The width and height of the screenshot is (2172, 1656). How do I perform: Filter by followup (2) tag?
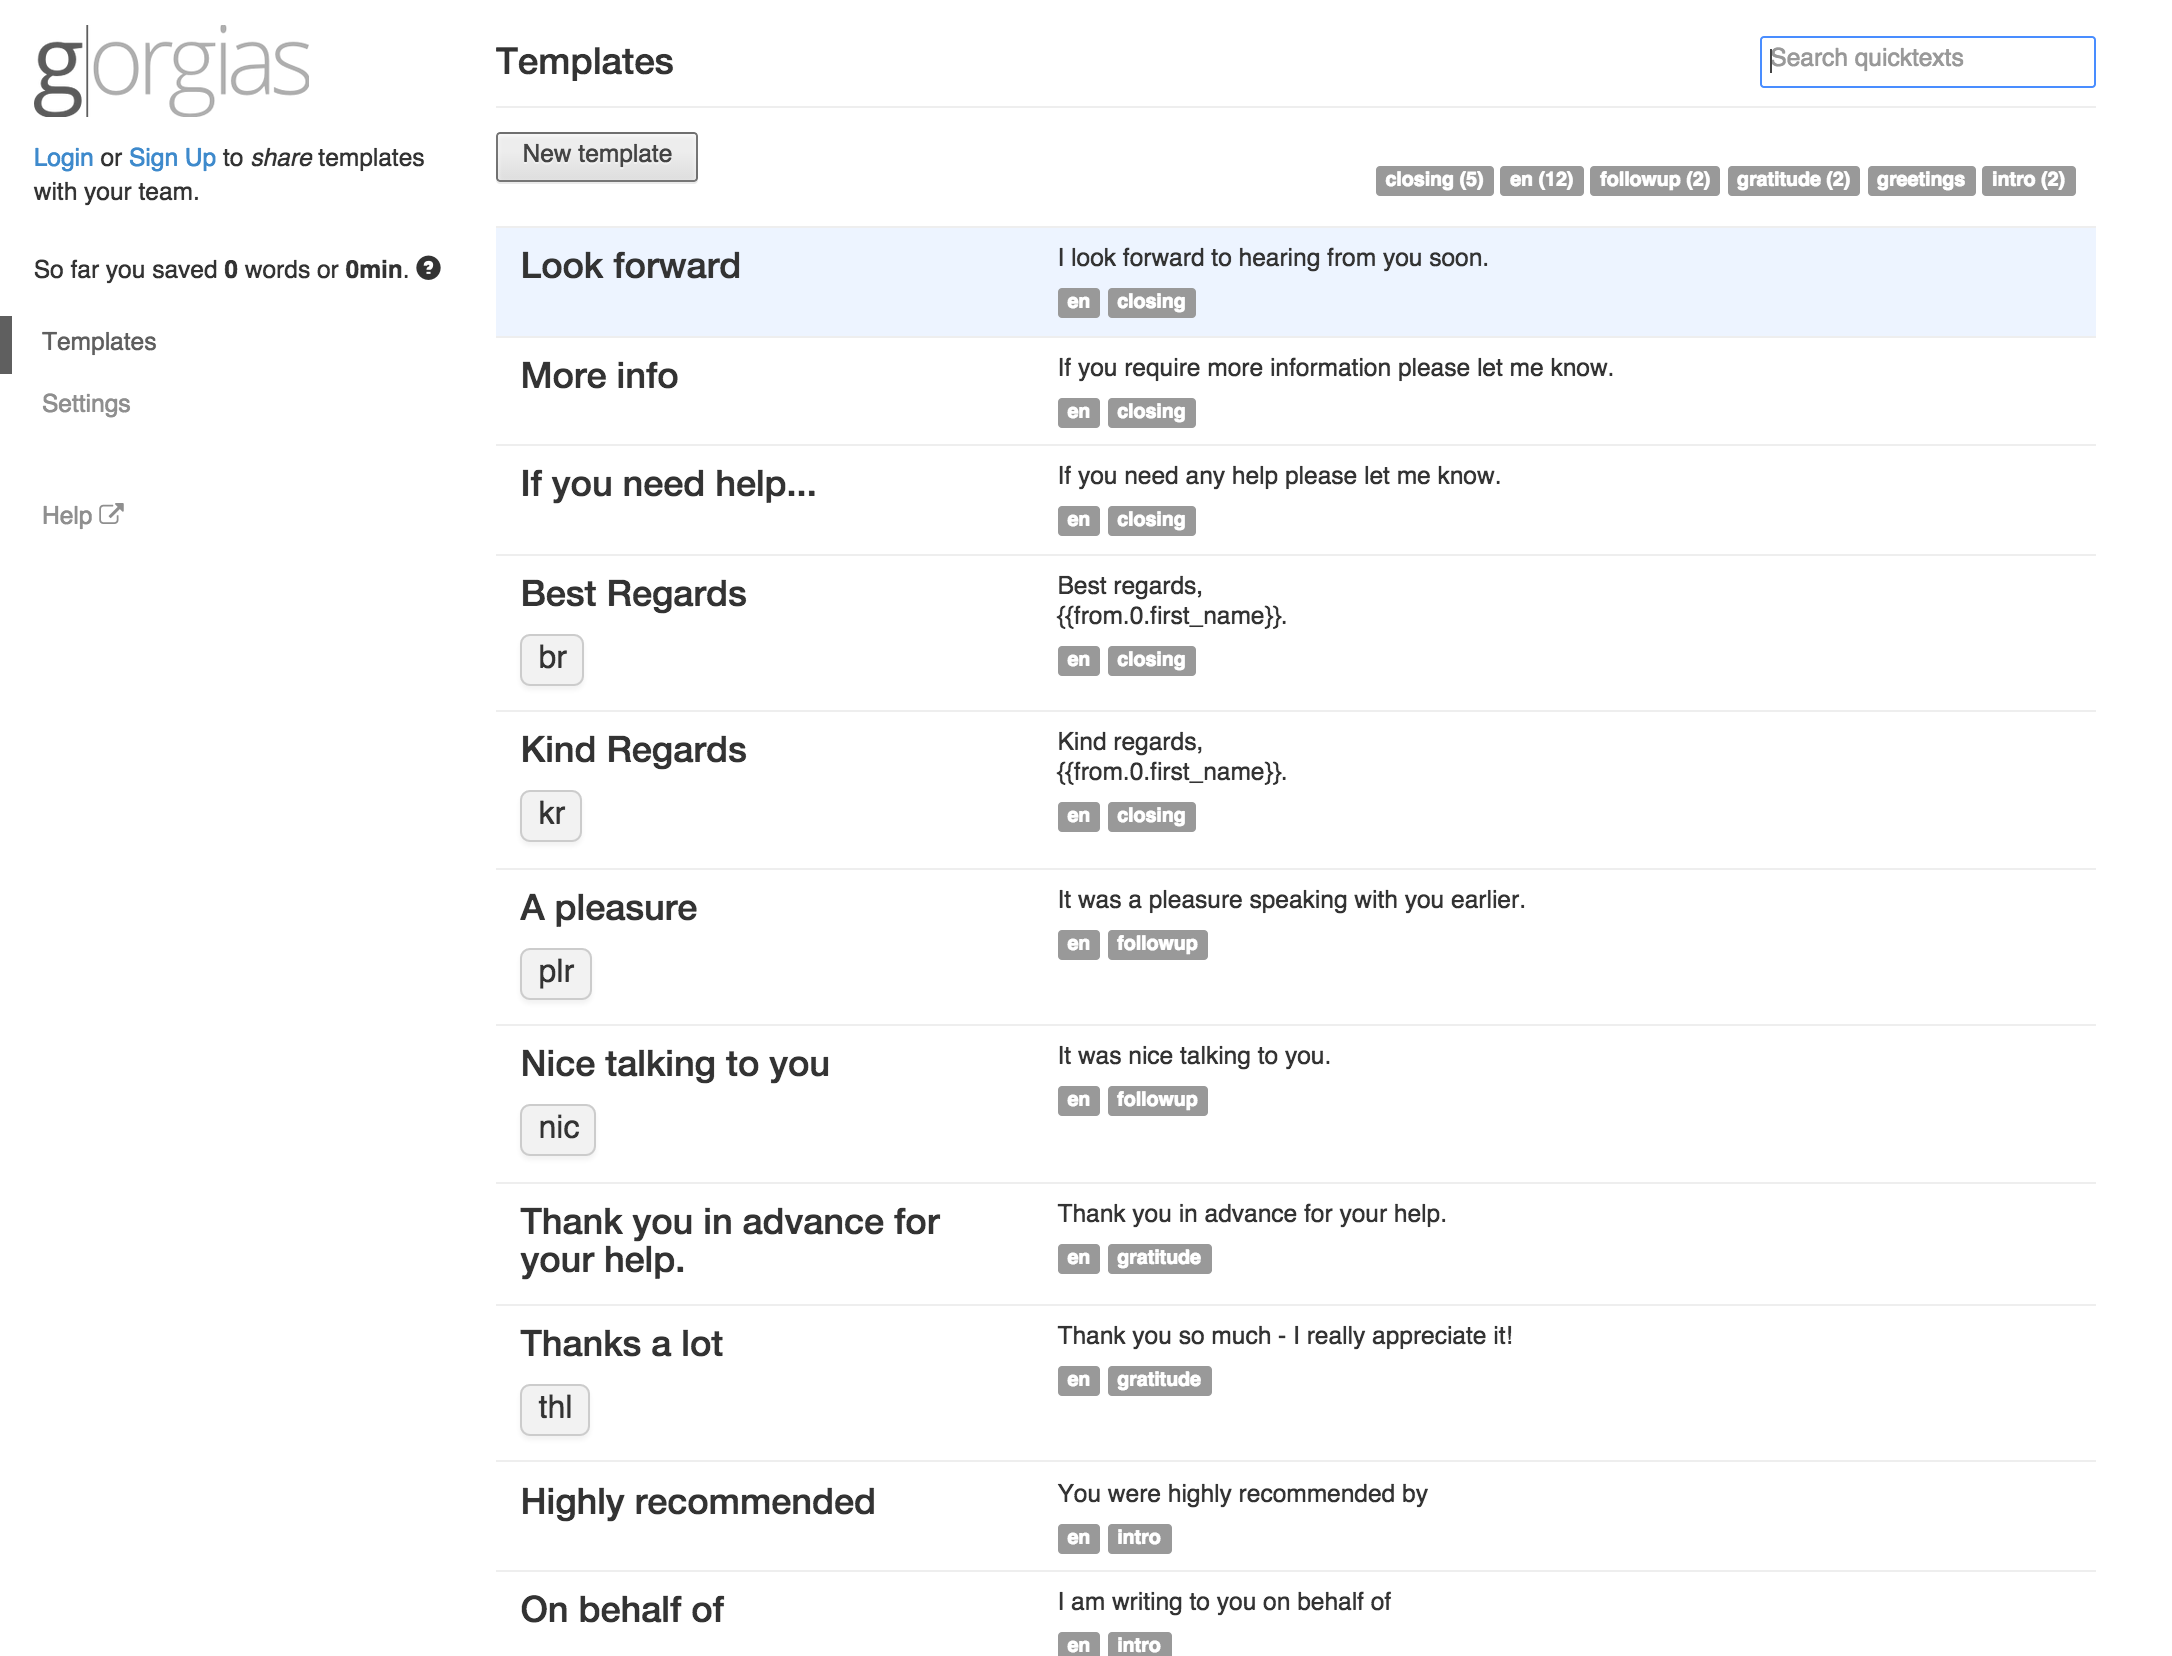coord(1654,180)
